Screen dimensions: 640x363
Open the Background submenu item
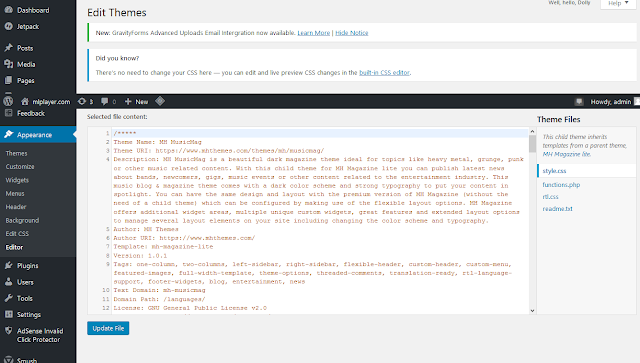coord(22,220)
